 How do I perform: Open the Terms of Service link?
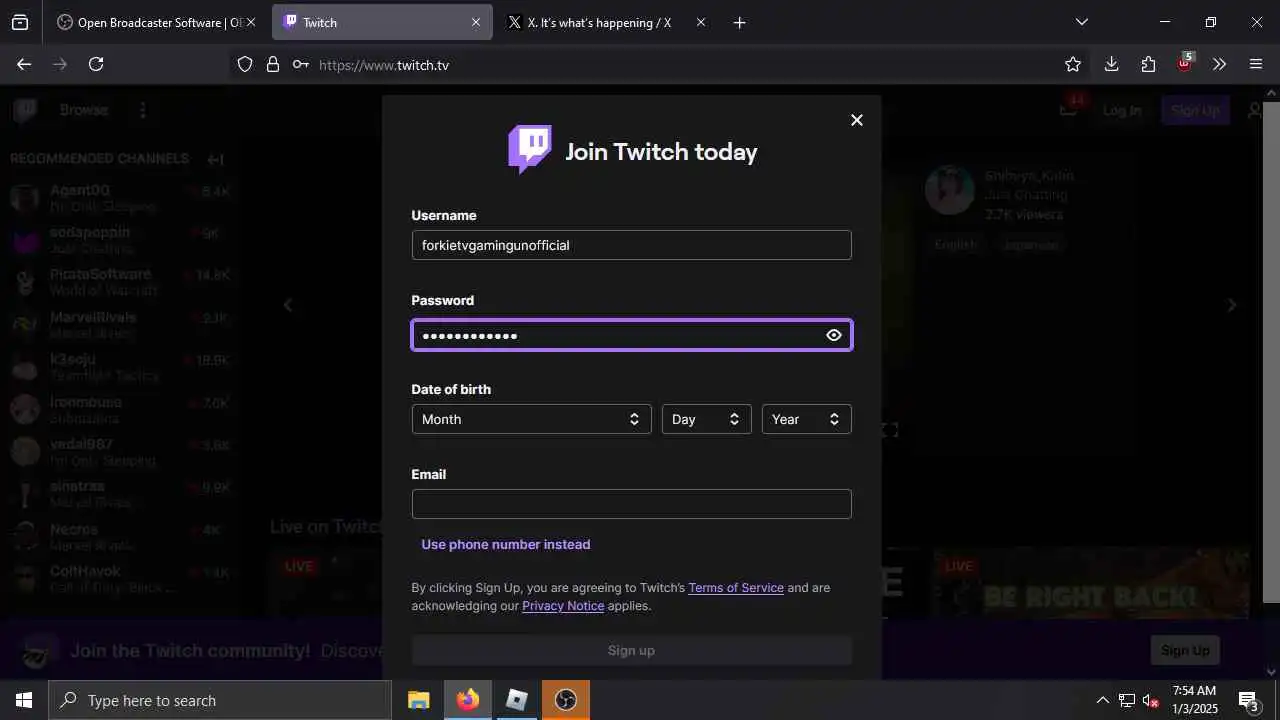point(736,588)
